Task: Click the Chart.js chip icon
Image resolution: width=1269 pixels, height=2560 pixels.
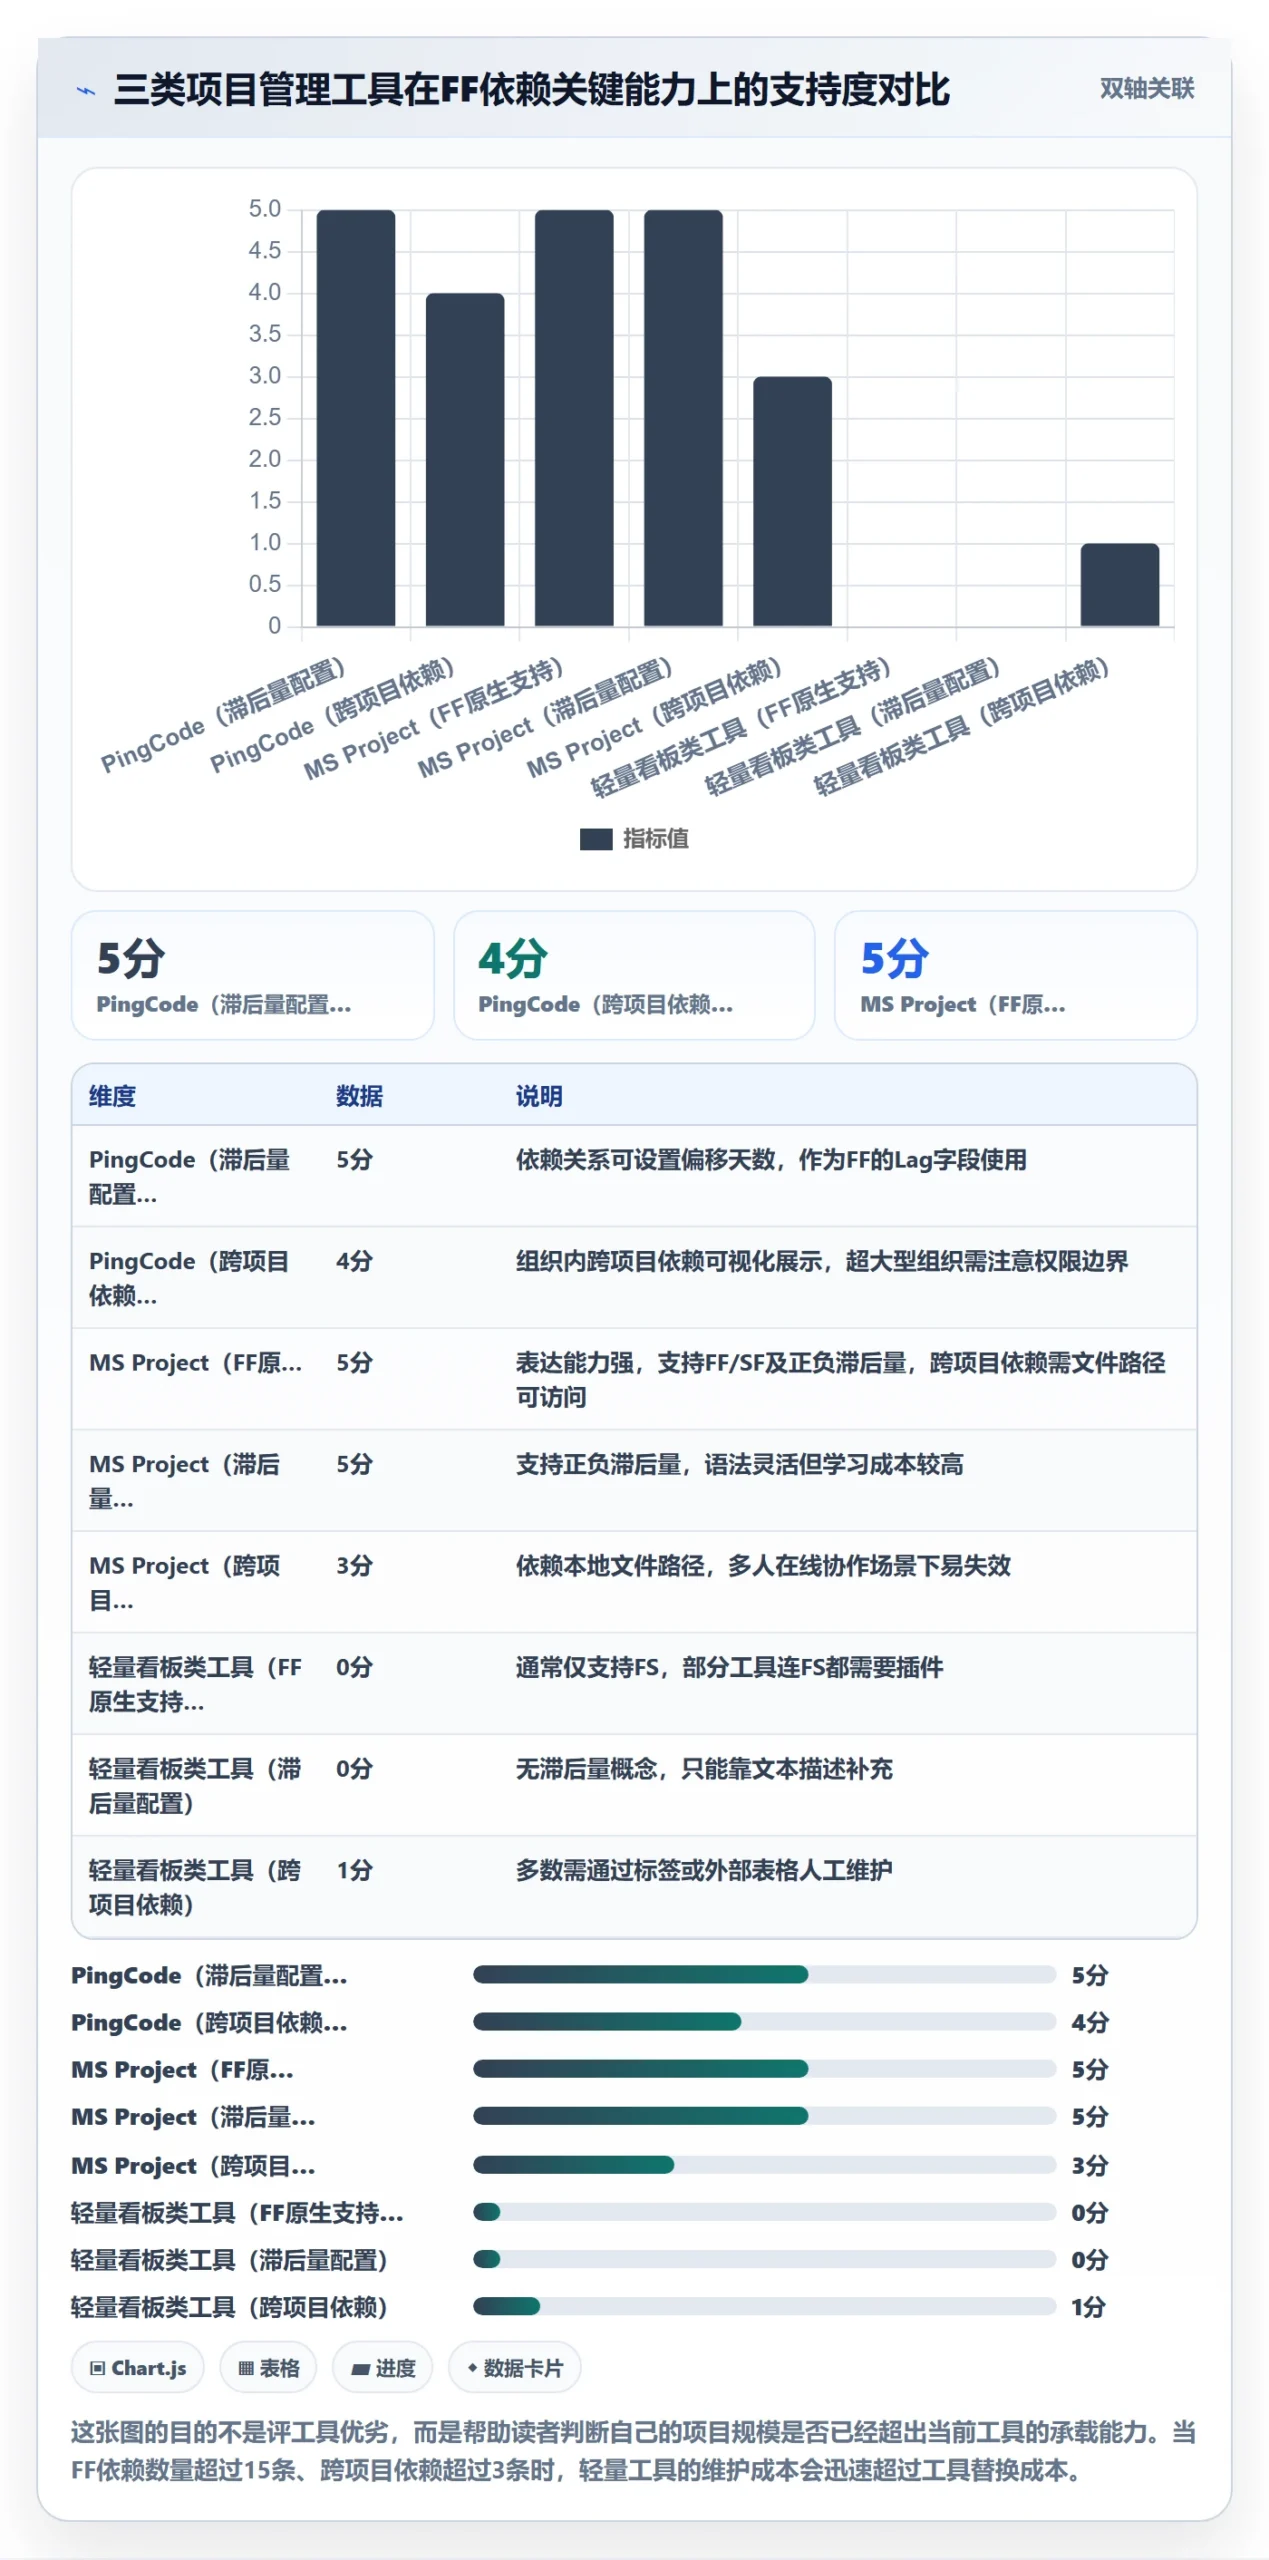Action: point(97,2368)
